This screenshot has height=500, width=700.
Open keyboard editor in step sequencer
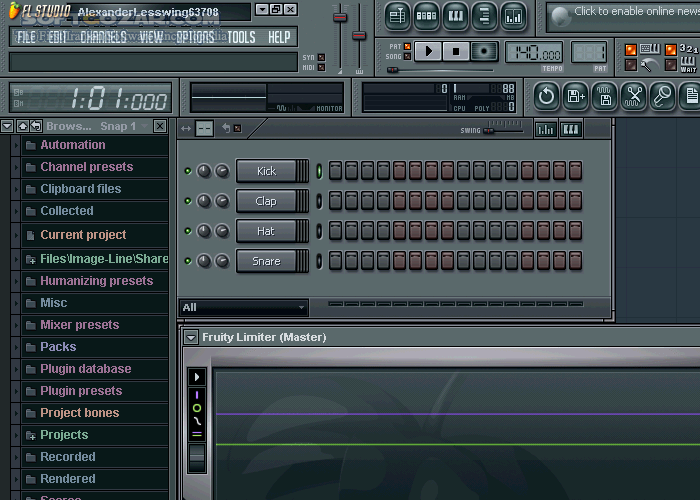click(571, 130)
